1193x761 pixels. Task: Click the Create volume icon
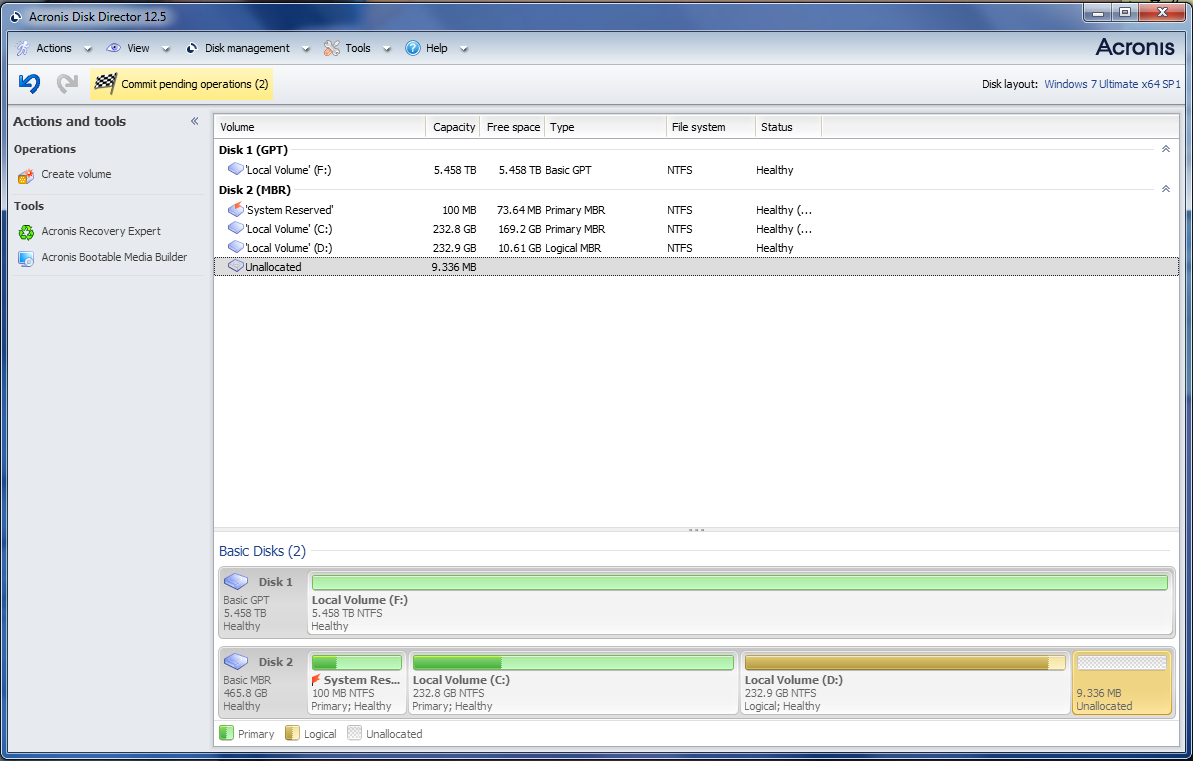[x=26, y=175]
